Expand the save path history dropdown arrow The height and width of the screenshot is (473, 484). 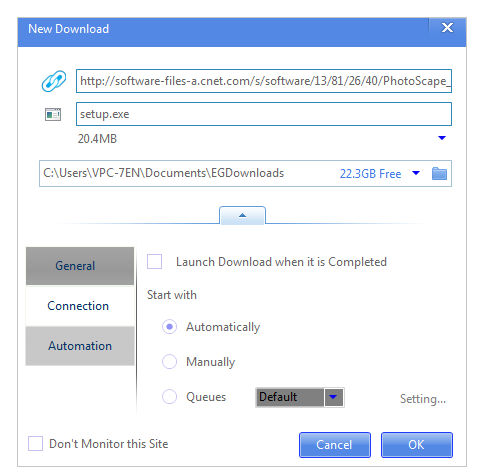point(416,173)
